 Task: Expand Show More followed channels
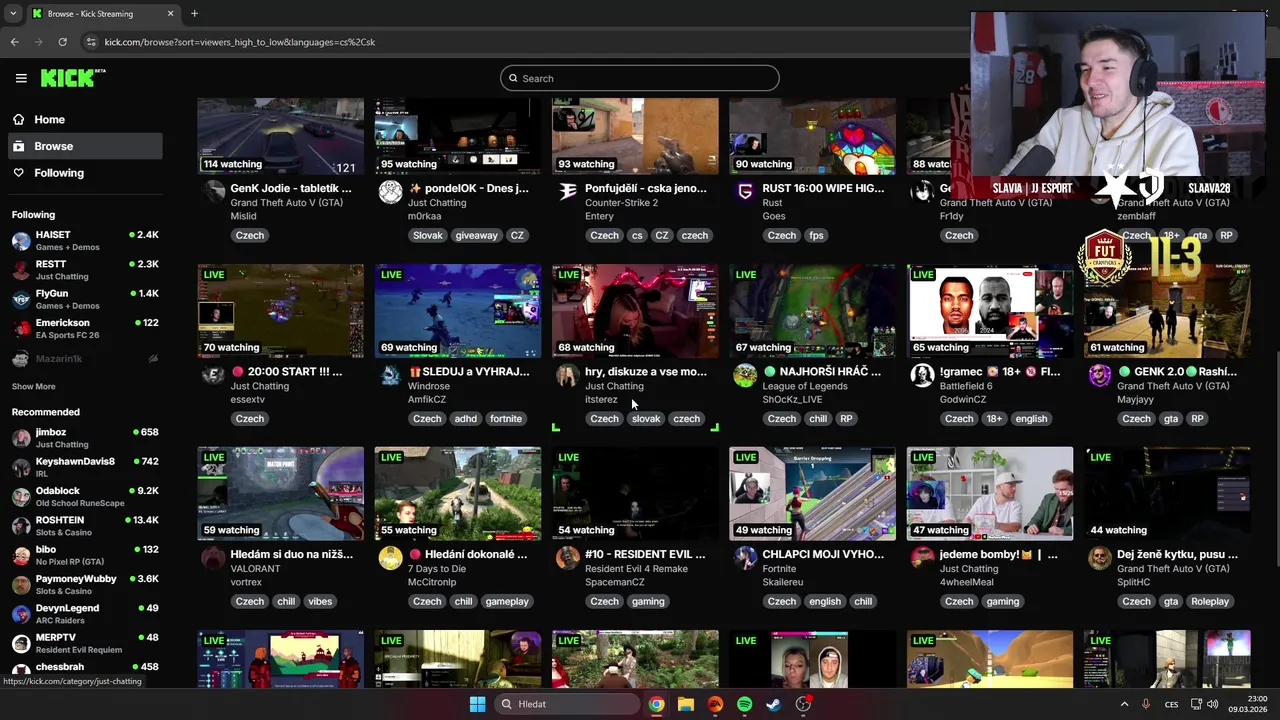[x=34, y=386]
